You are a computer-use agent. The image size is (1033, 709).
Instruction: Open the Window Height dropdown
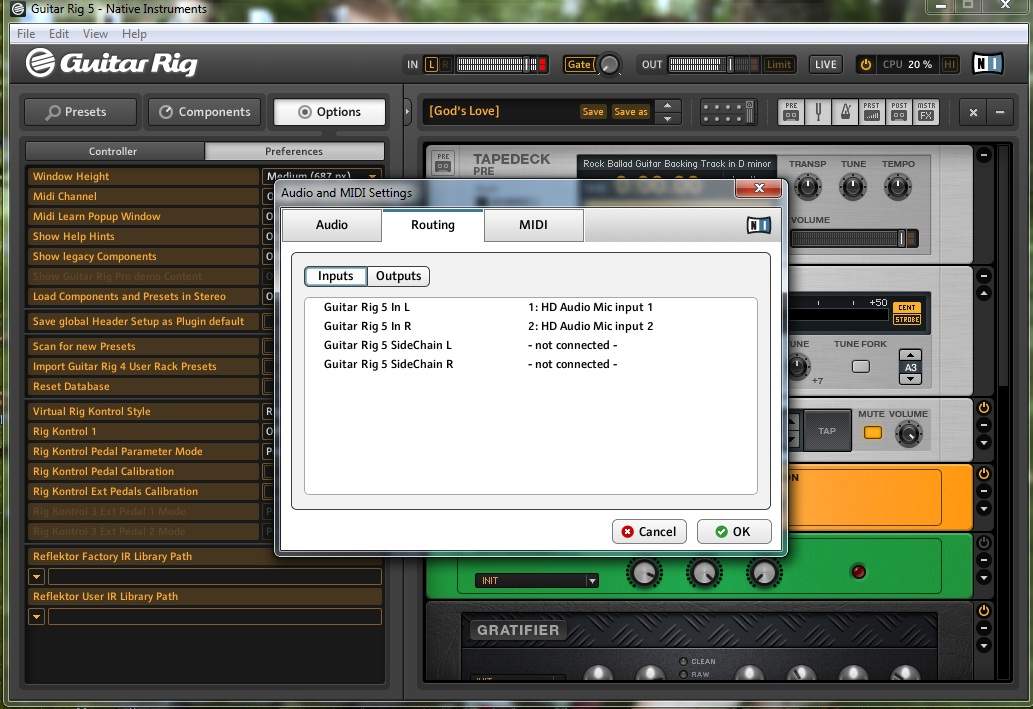[x=373, y=177]
